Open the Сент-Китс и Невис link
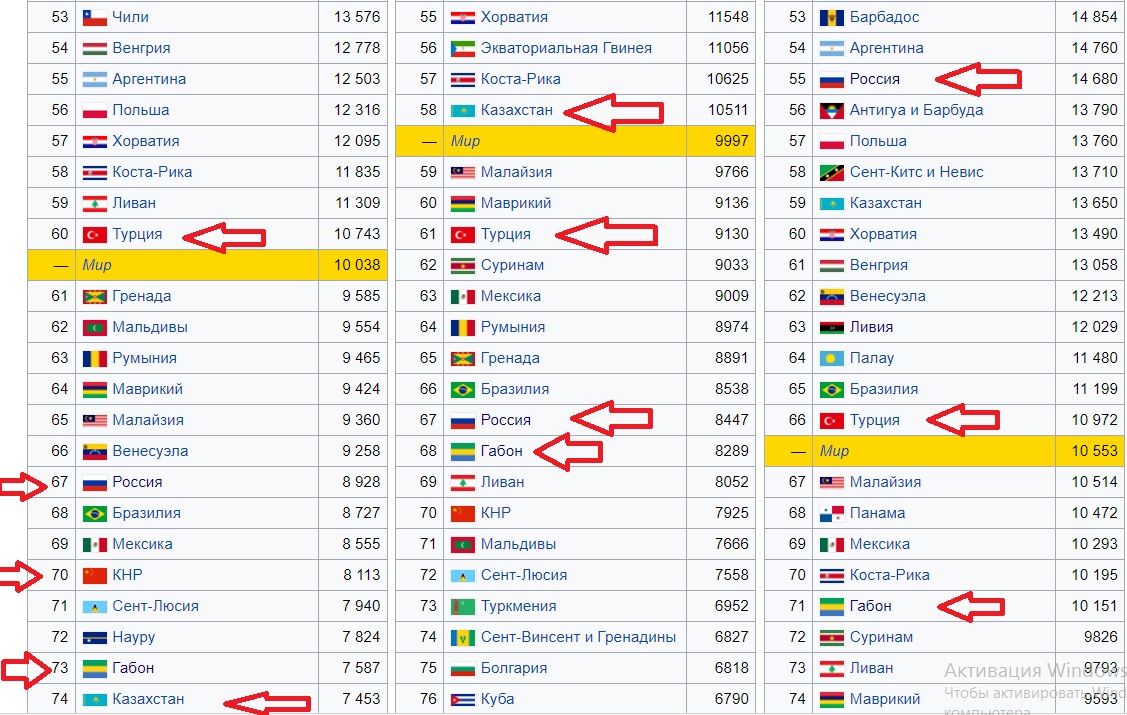The image size is (1127, 715). click(x=916, y=172)
